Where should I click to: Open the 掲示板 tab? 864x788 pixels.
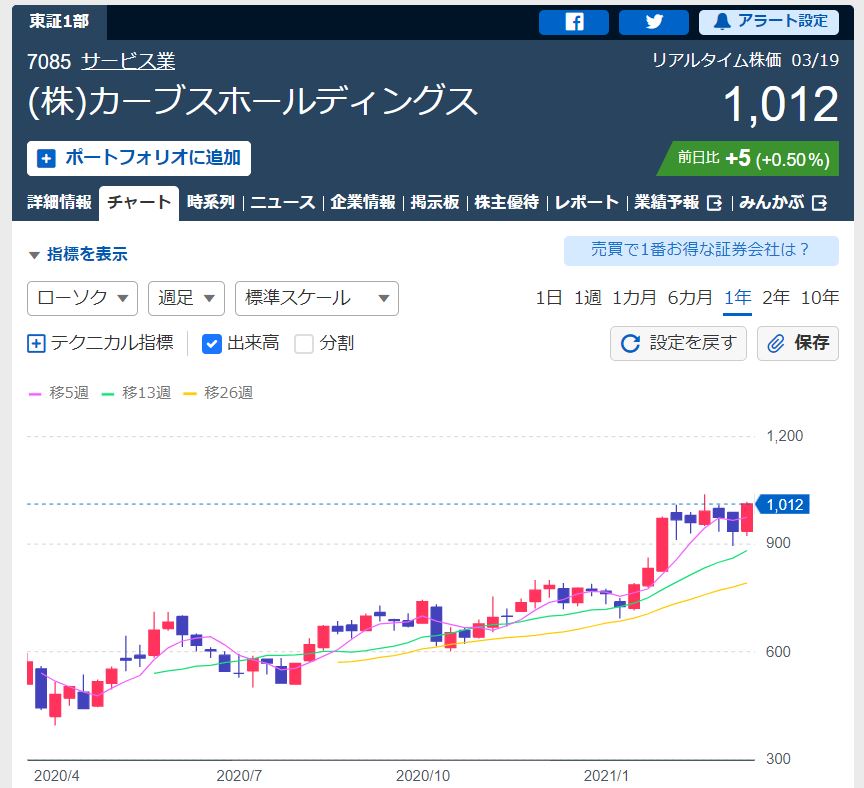(x=435, y=202)
